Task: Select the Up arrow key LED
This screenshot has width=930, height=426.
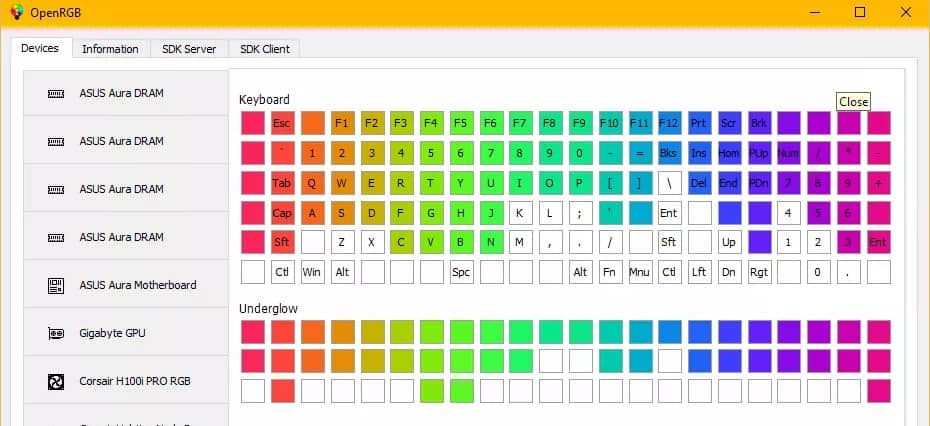Action: tap(730, 242)
